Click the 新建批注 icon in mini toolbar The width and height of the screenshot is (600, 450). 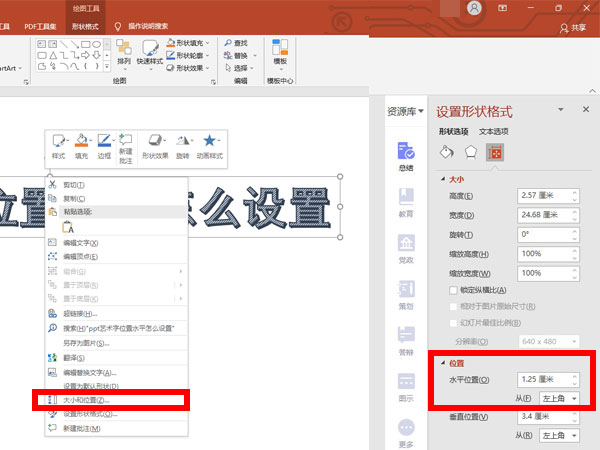(x=125, y=146)
